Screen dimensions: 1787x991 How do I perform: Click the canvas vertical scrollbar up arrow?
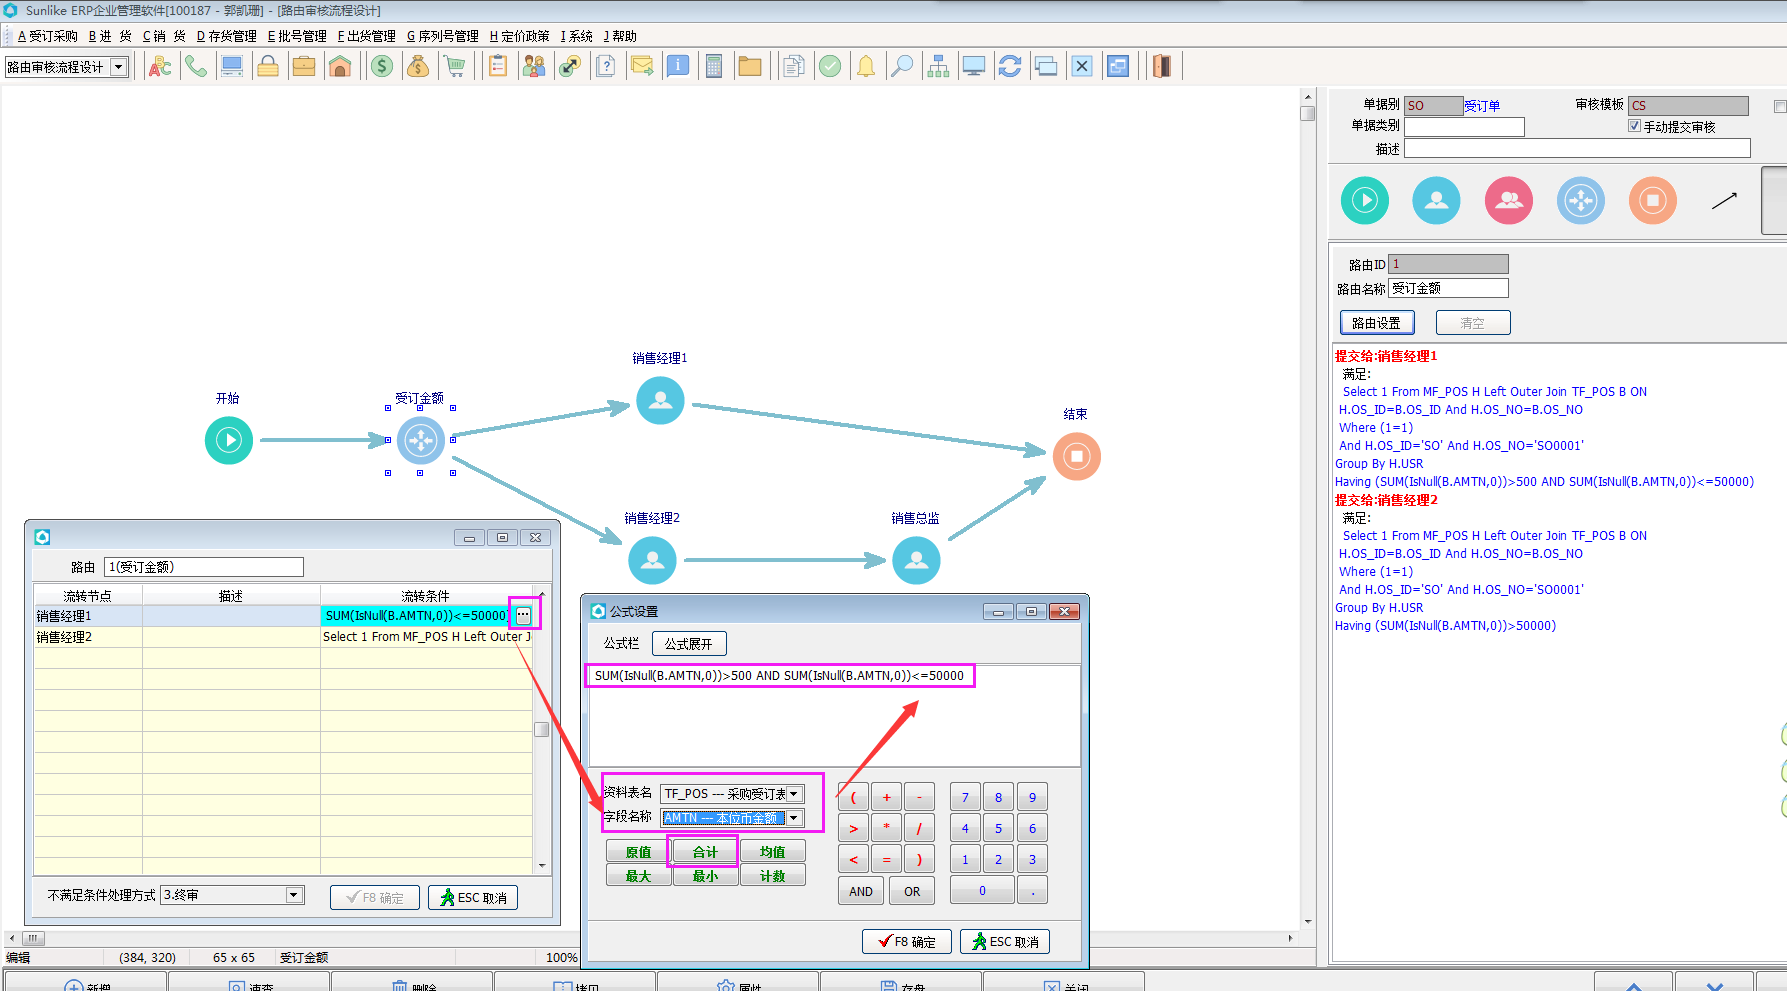pos(1307,97)
